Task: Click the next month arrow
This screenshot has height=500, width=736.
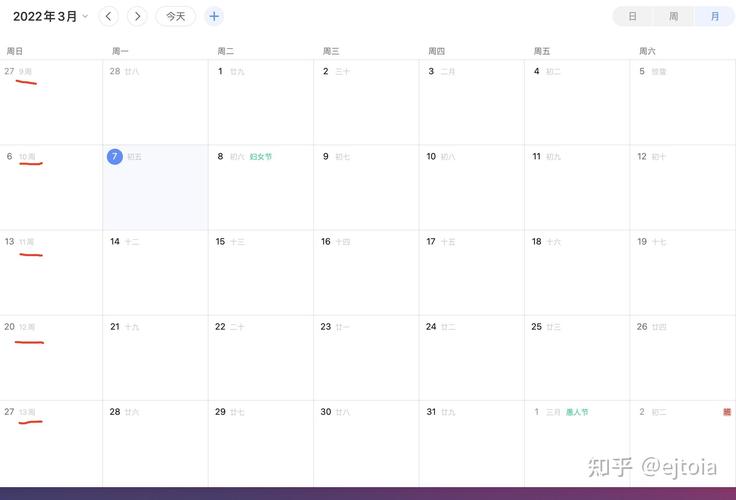Action: [138, 16]
